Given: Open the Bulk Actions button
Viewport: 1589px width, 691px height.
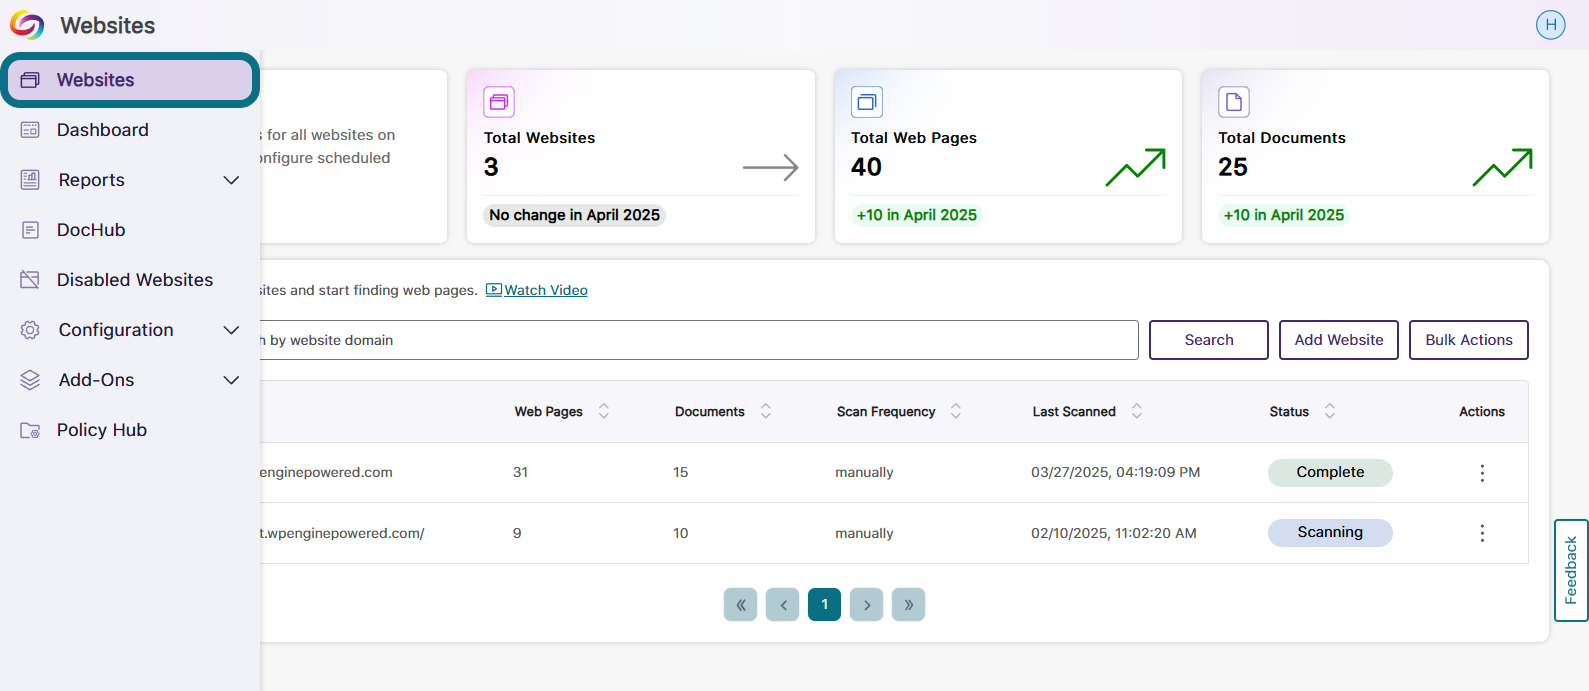Looking at the screenshot, I should 1469,340.
